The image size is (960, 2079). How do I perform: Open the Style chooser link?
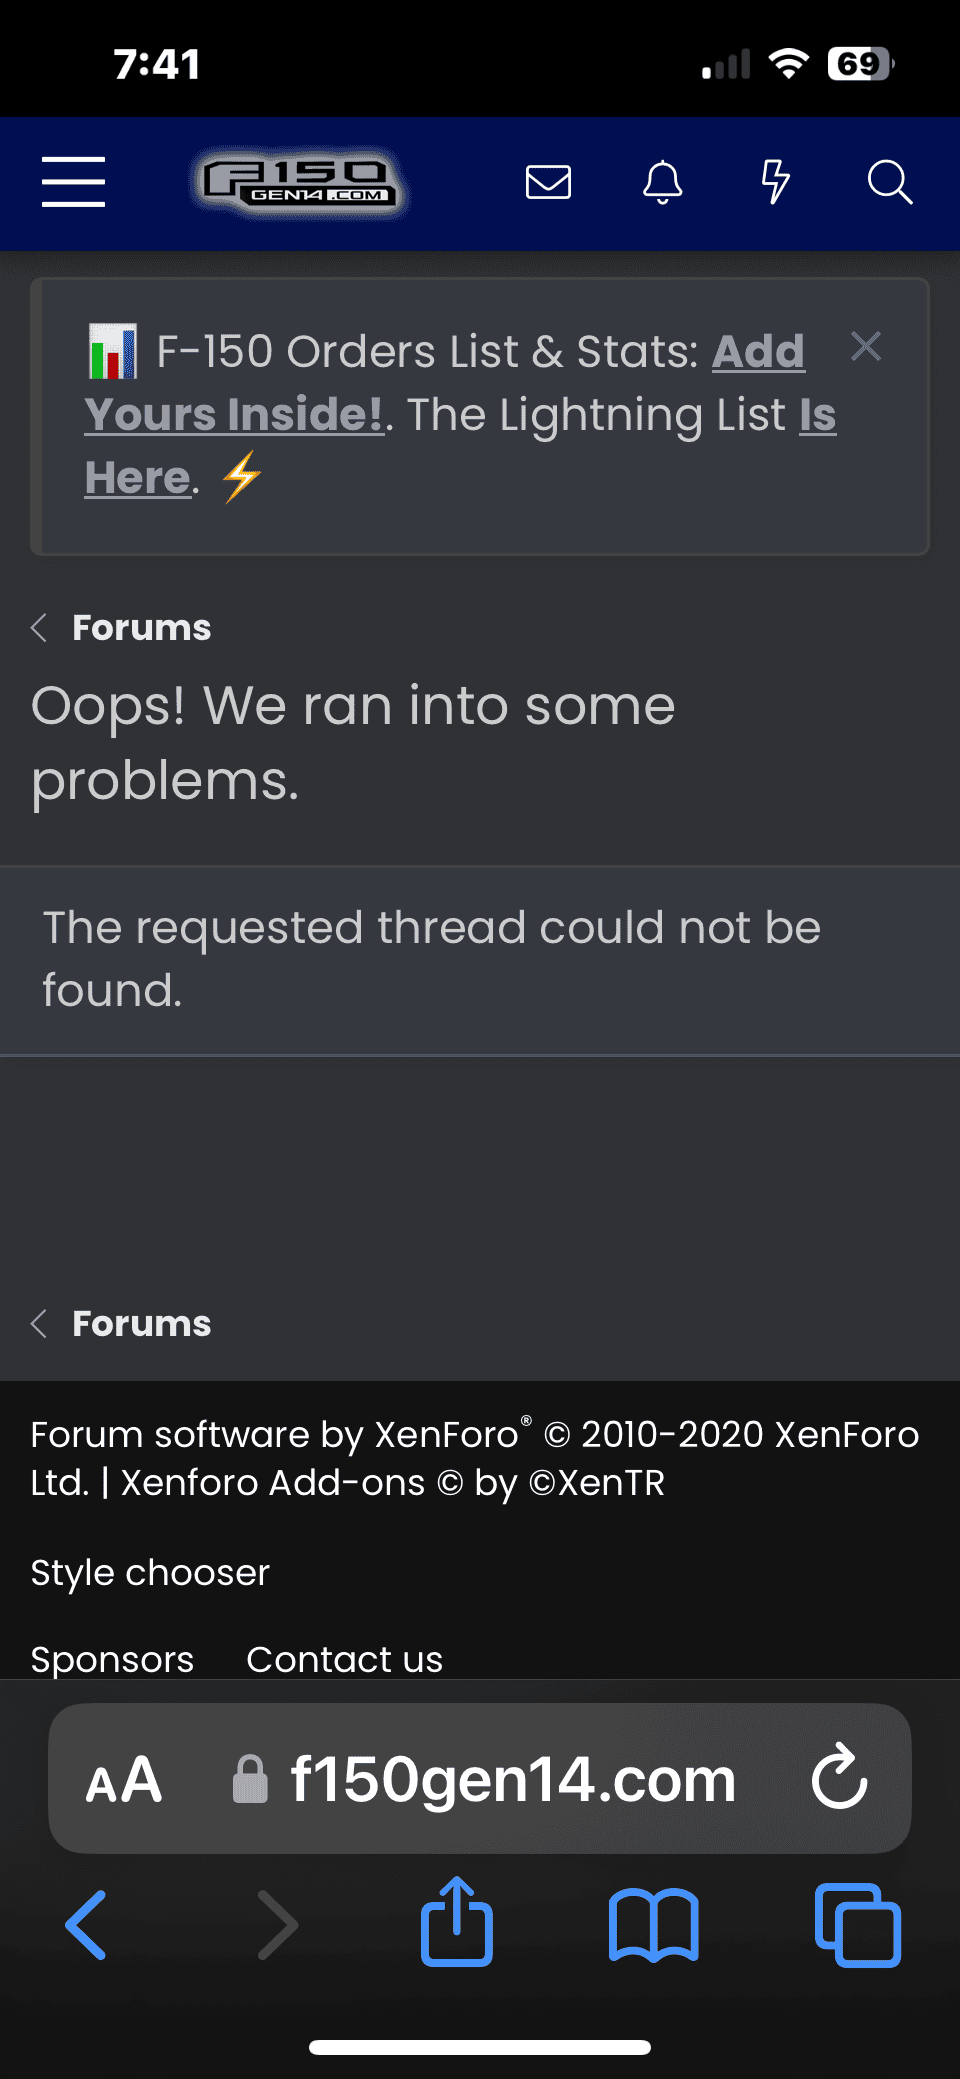150,1573
